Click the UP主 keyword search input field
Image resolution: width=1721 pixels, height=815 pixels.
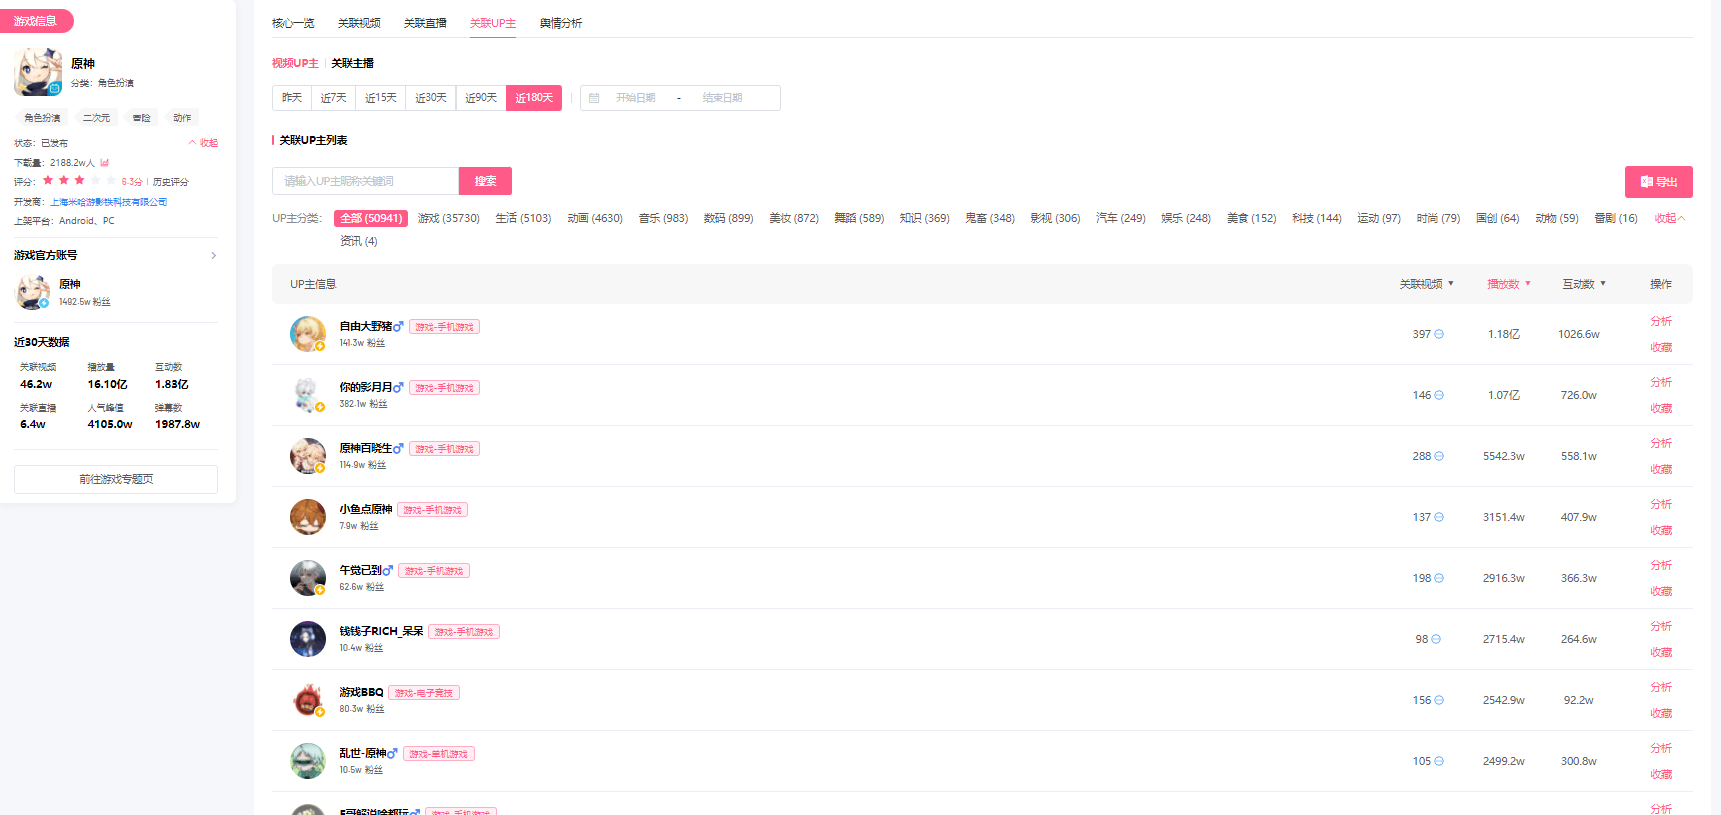365,181
